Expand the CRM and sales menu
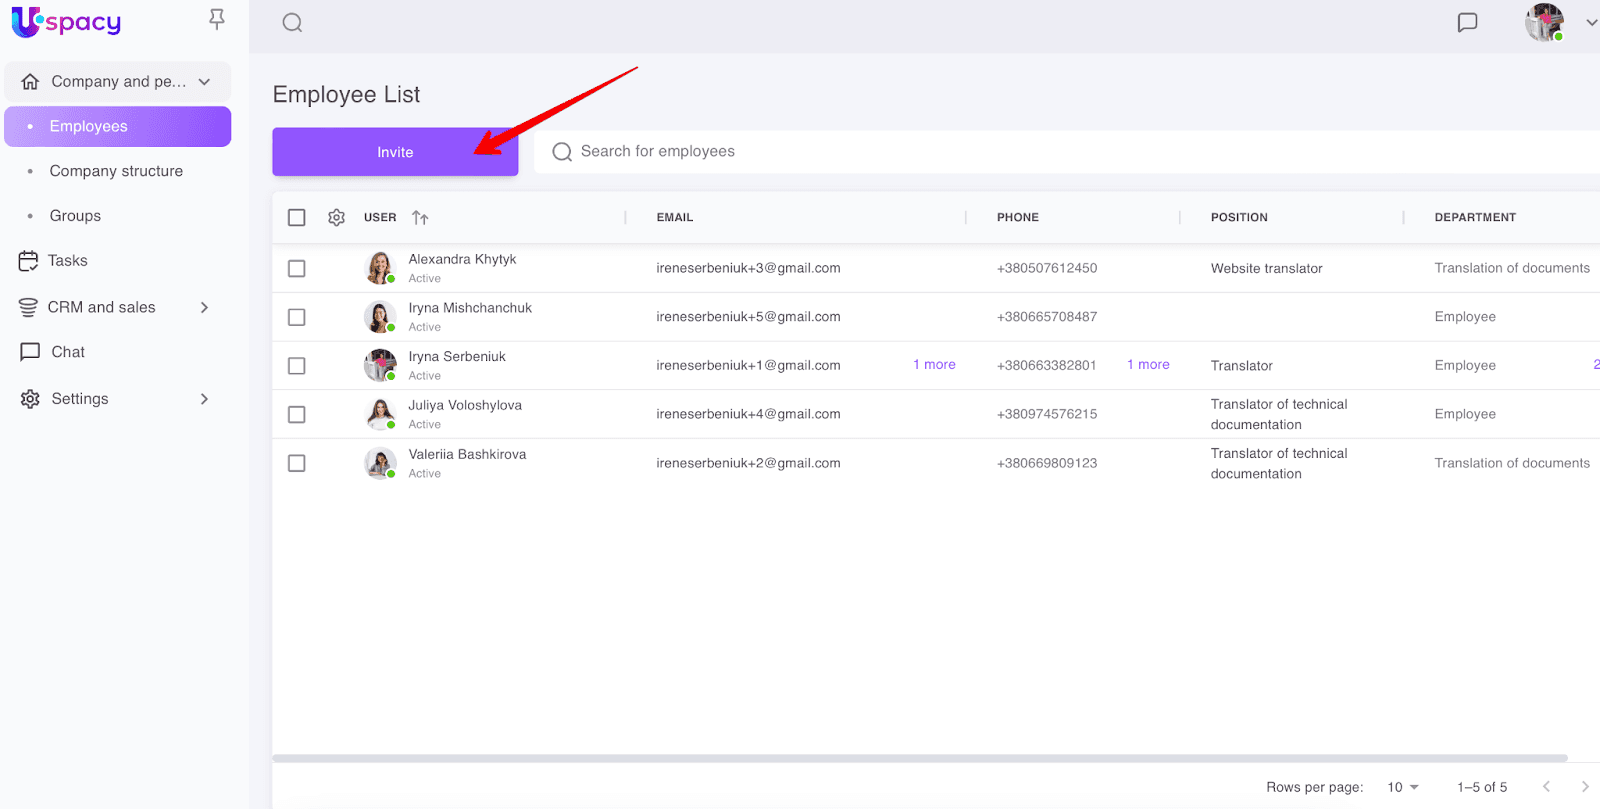Image resolution: width=1600 pixels, height=809 pixels. click(x=204, y=307)
